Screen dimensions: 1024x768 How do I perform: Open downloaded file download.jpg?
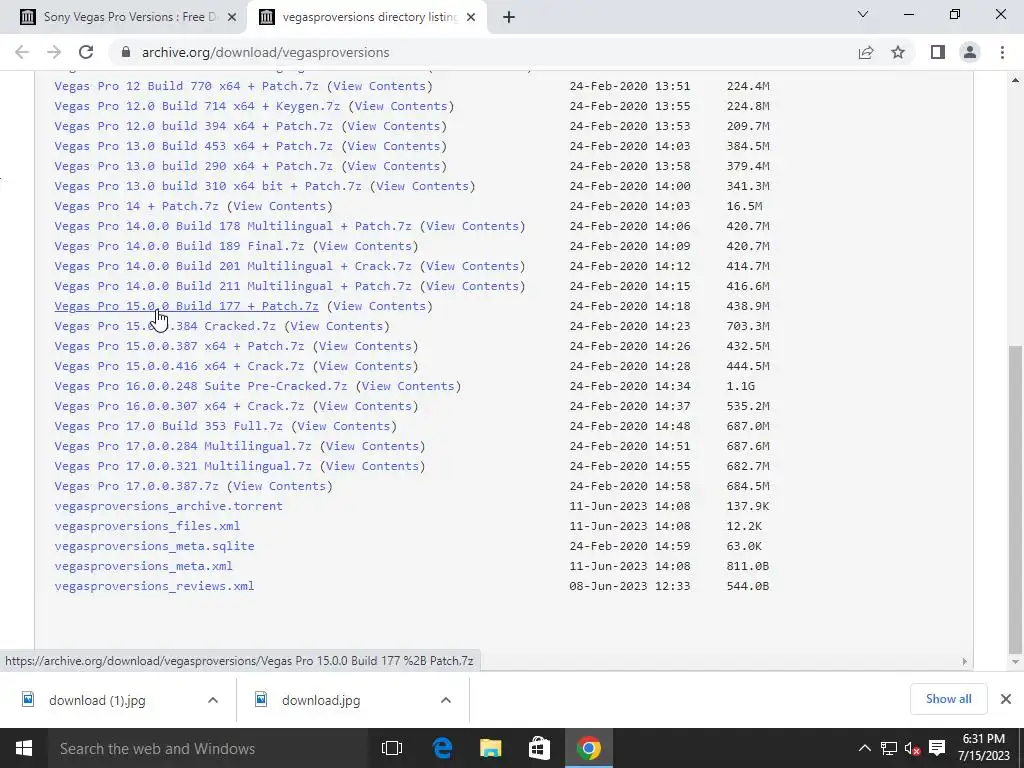(321, 700)
